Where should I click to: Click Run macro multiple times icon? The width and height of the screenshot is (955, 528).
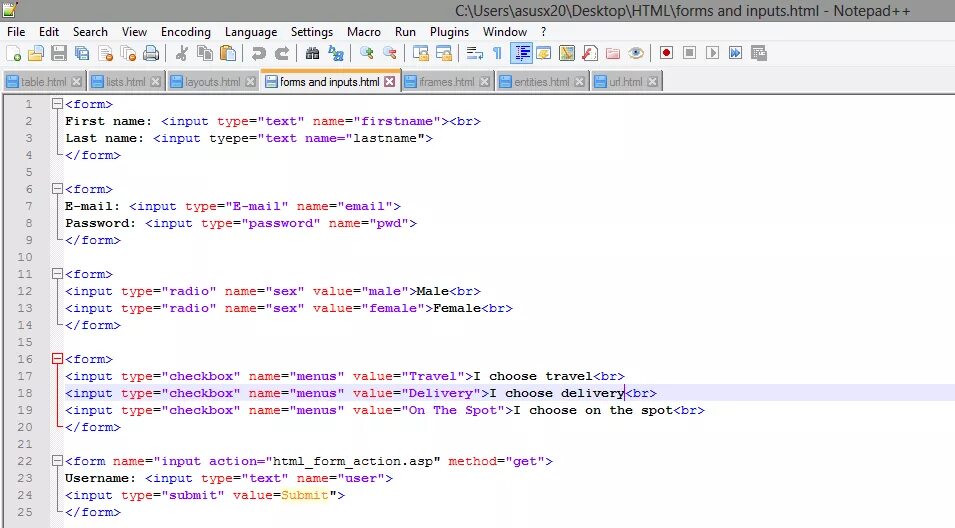(736, 54)
